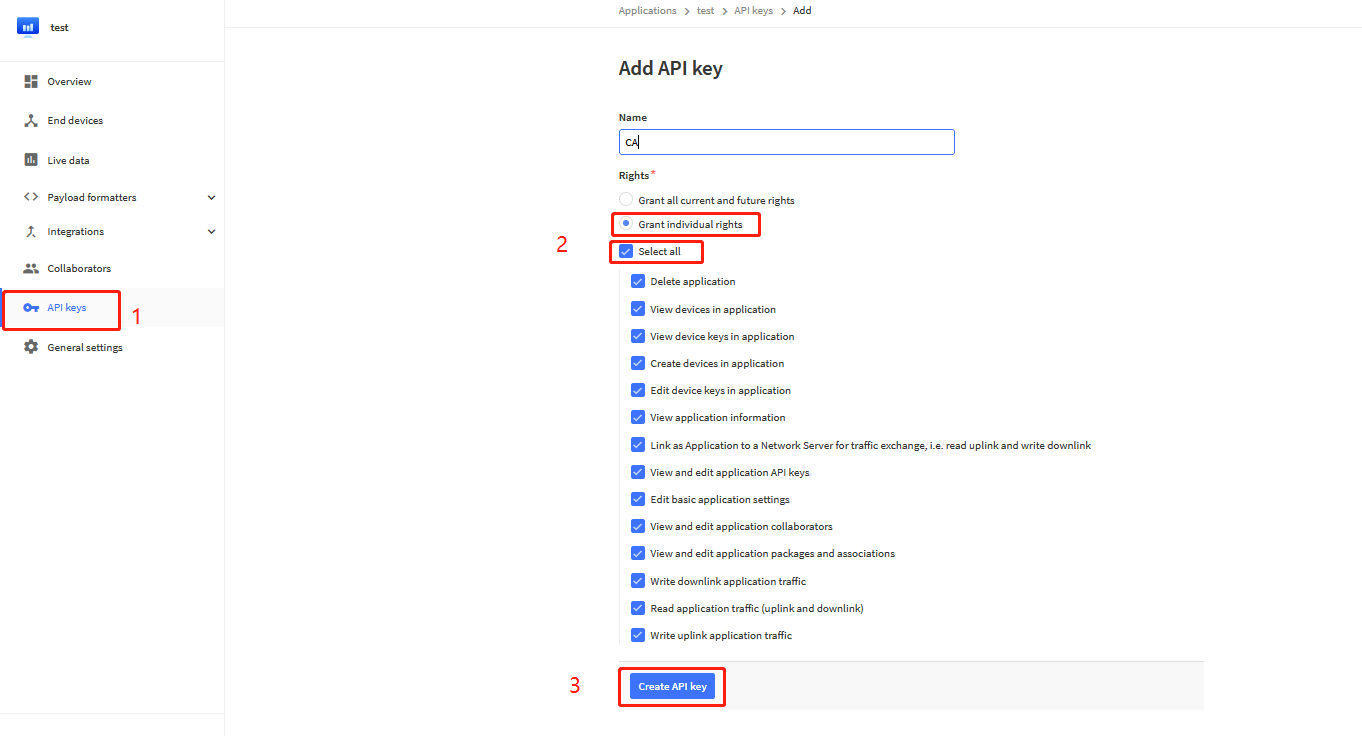
Task: Select Grant all current and future rights
Action: click(x=626, y=200)
